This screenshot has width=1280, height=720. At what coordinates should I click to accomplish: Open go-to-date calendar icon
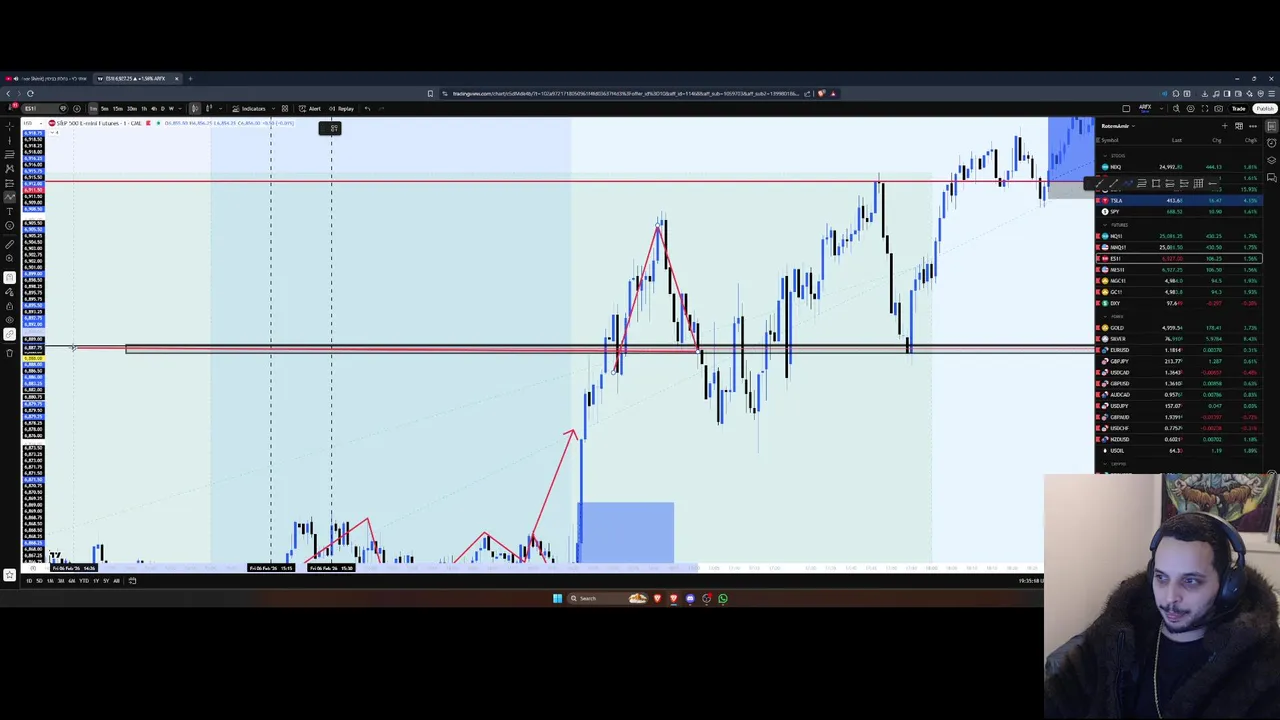(x=132, y=581)
